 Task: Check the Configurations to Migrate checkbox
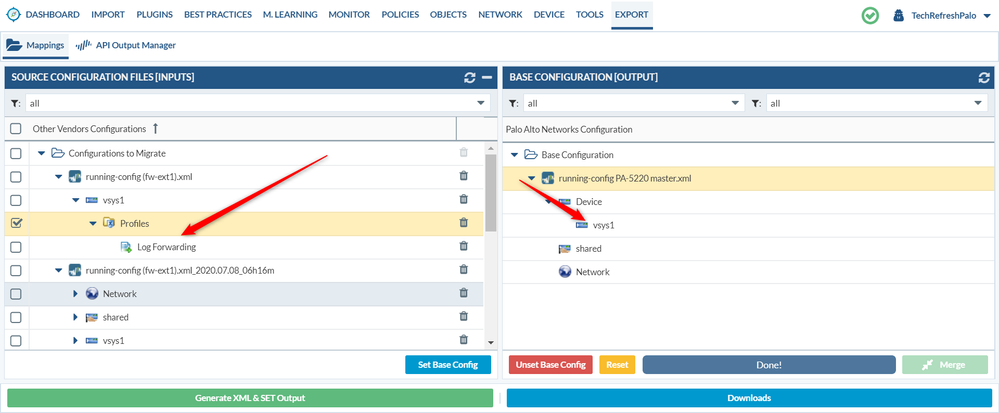click(16, 153)
